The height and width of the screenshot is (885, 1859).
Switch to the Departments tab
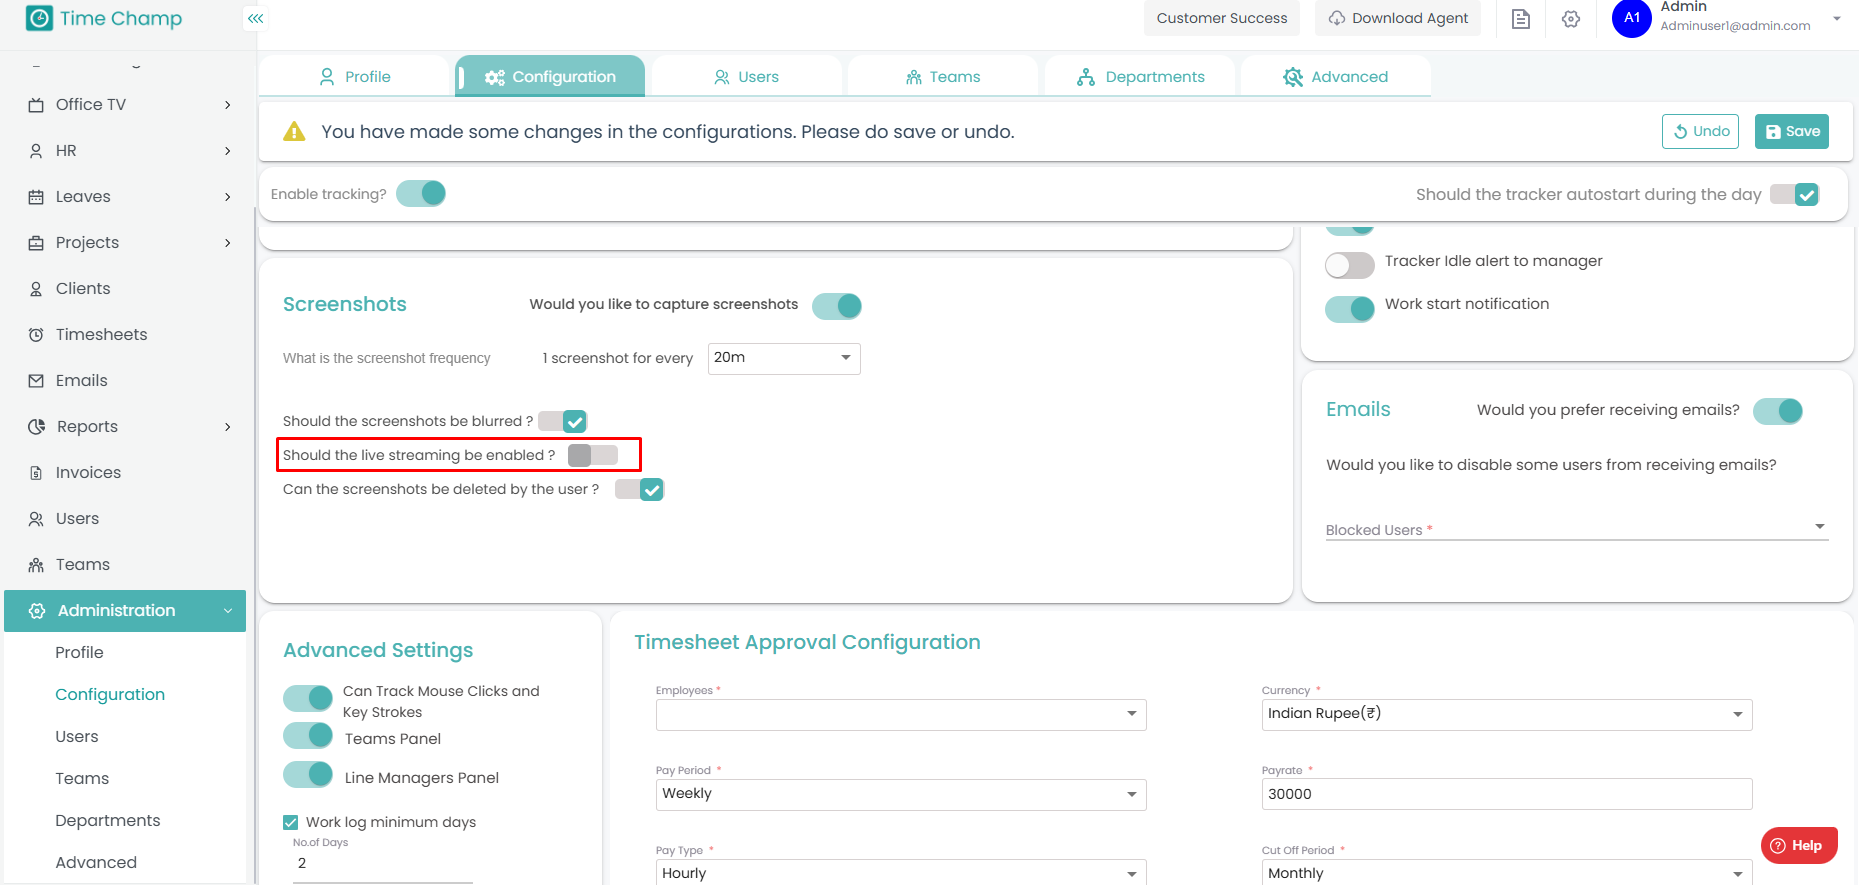click(x=1141, y=77)
